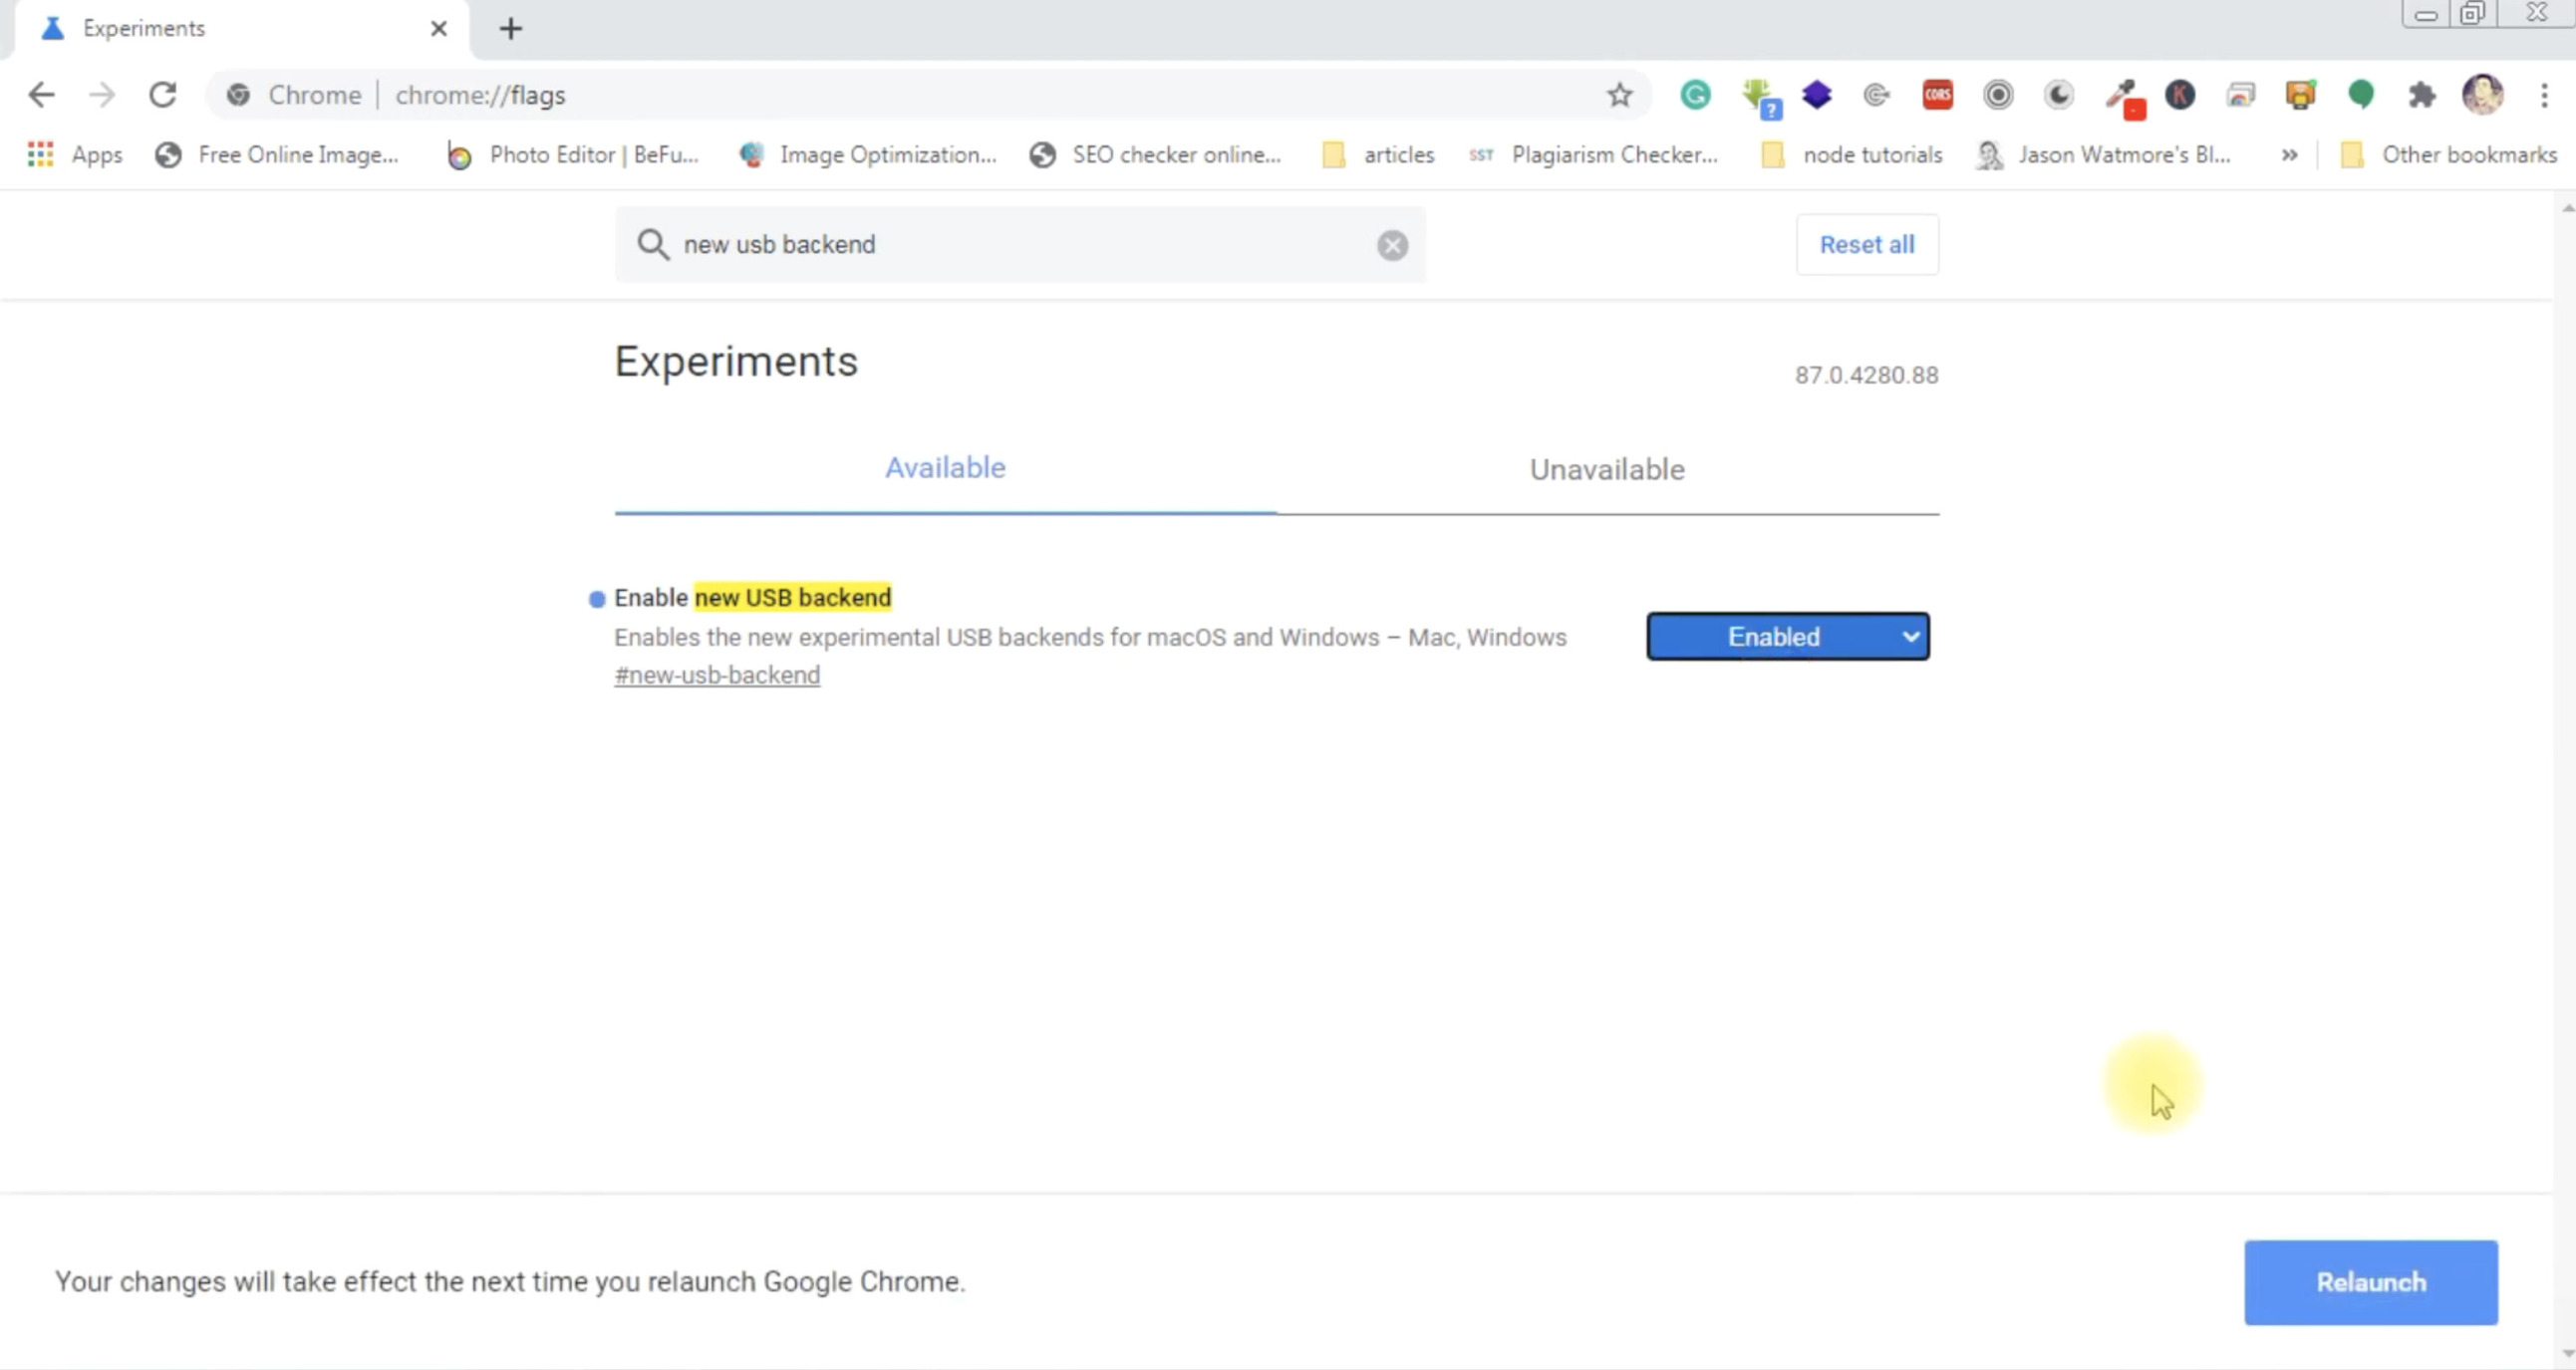Click the Relaunch button to apply changes
2576x1370 pixels.
(2370, 1281)
